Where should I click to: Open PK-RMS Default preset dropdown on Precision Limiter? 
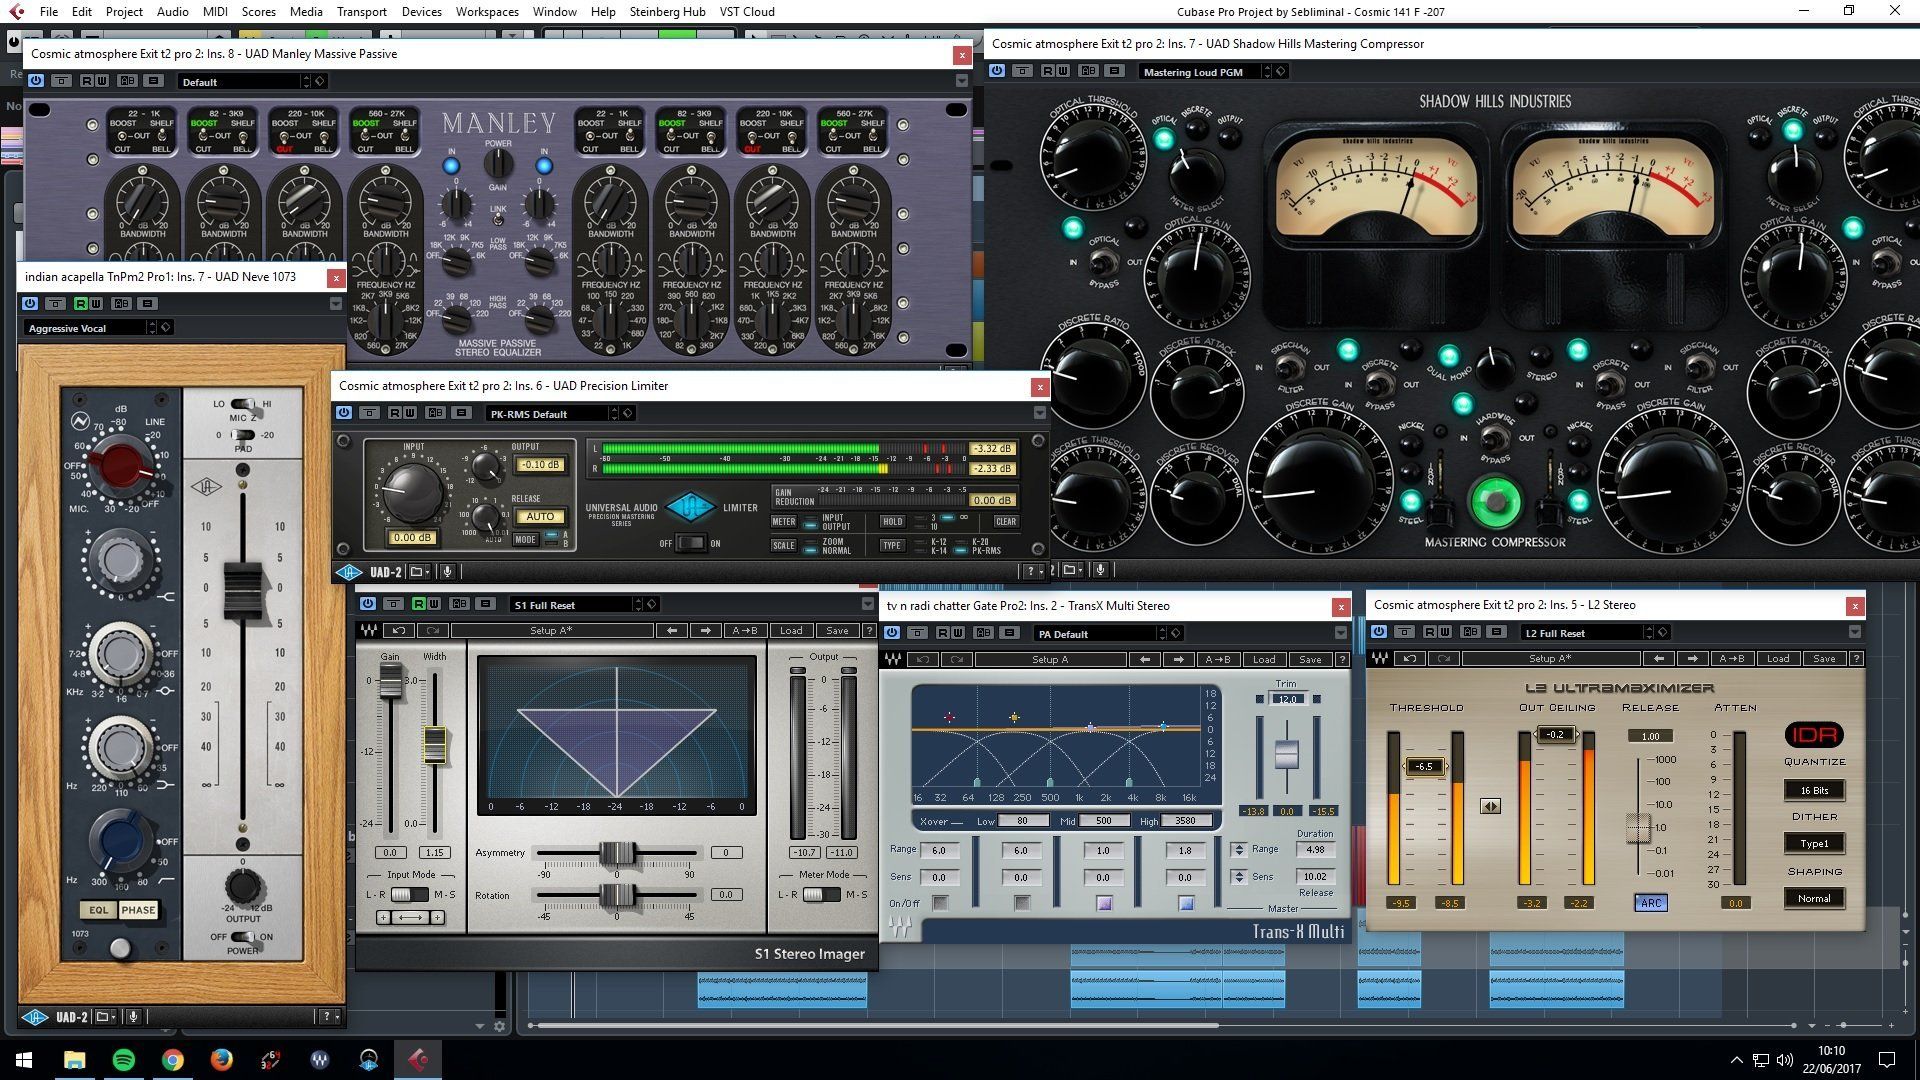pos(553,414)
